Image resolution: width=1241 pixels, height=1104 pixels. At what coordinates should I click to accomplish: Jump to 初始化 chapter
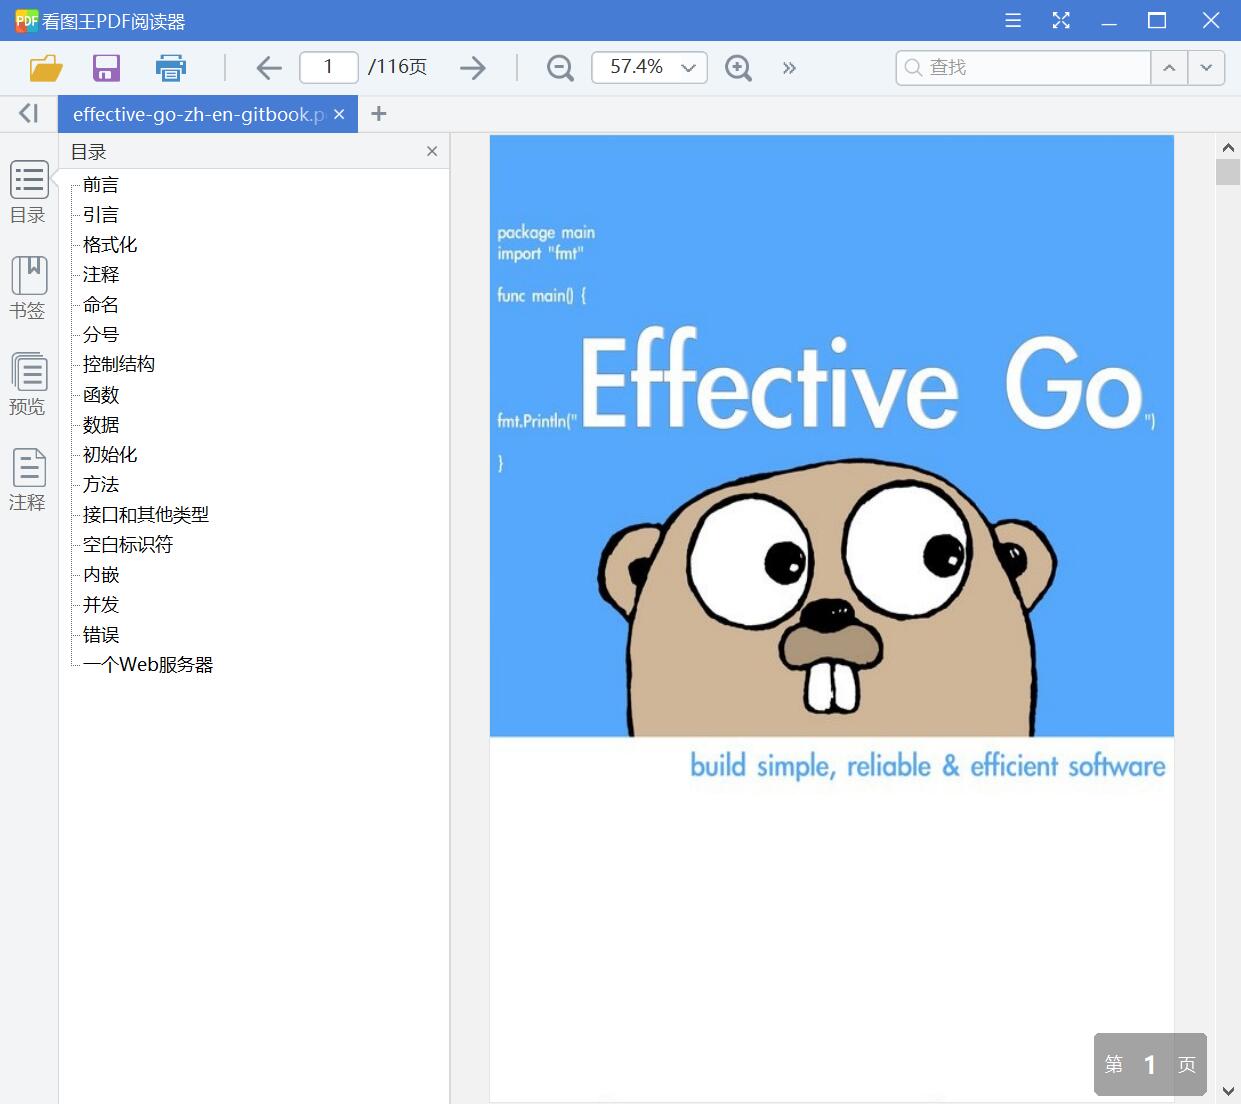[110, 455]
